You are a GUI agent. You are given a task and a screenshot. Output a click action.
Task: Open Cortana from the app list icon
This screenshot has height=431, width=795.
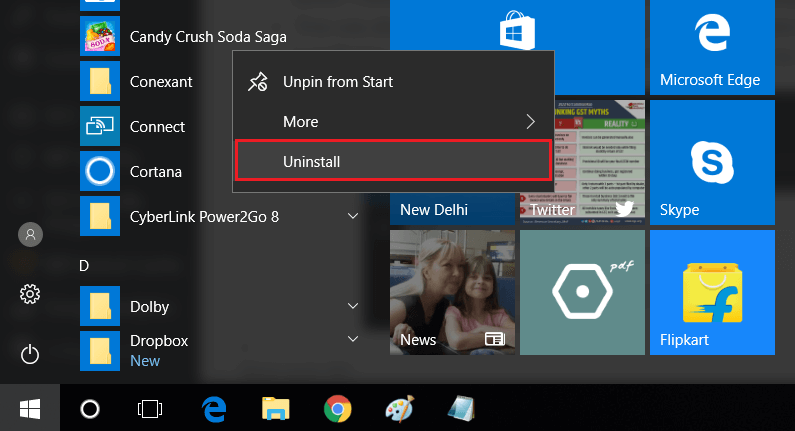100,171
